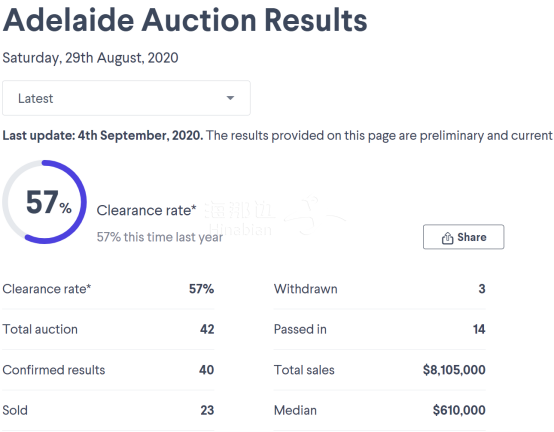Click the 57% clearance rate circle
This screenshot has height=432, width=554.
coord(45,202)
